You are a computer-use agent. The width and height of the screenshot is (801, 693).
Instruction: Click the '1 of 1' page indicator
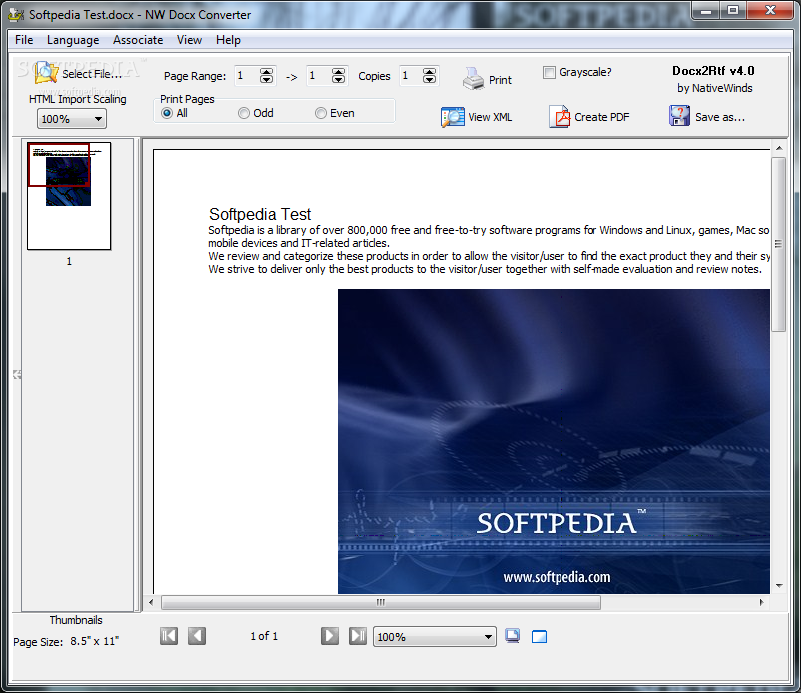point(264,636)
